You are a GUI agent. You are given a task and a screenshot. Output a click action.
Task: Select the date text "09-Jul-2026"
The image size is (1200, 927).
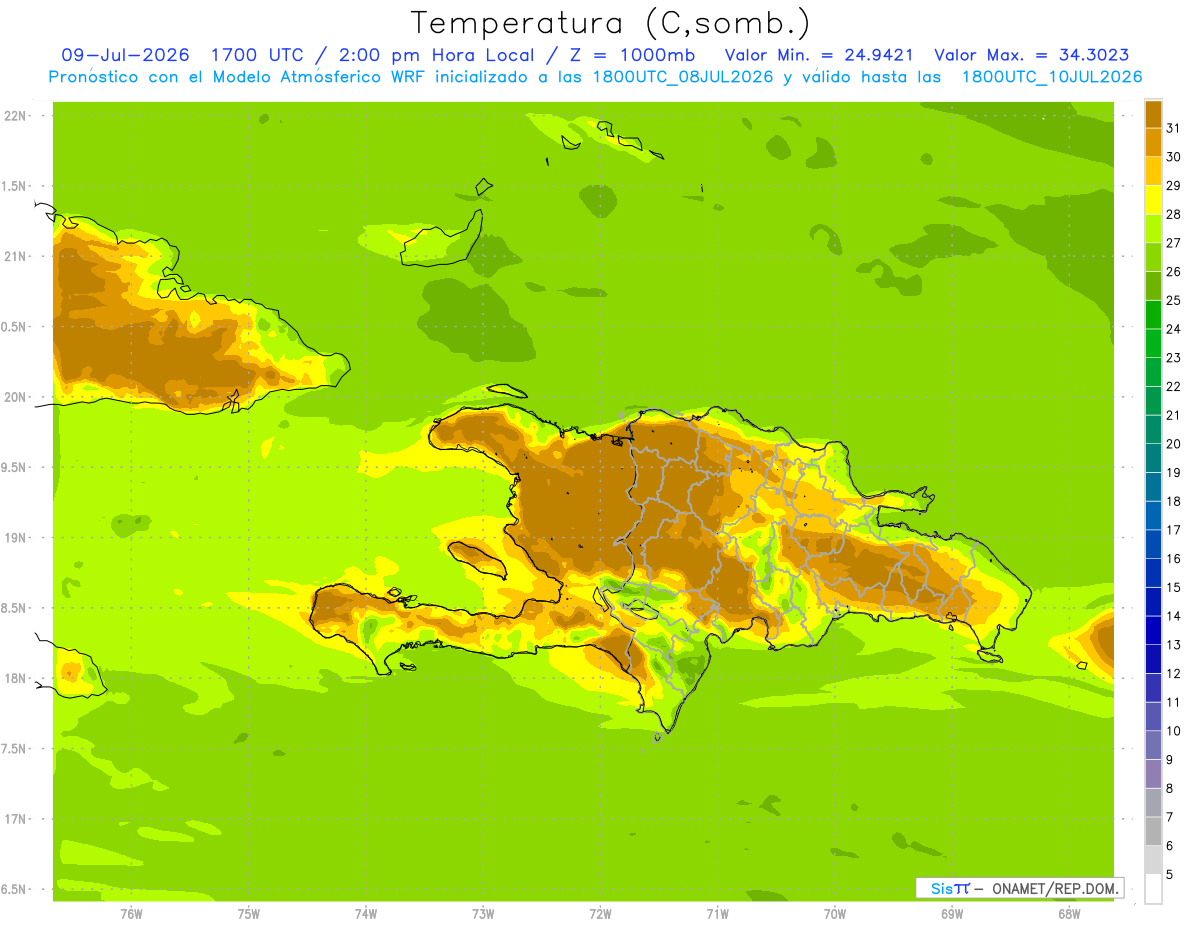[x=125, y=55]
